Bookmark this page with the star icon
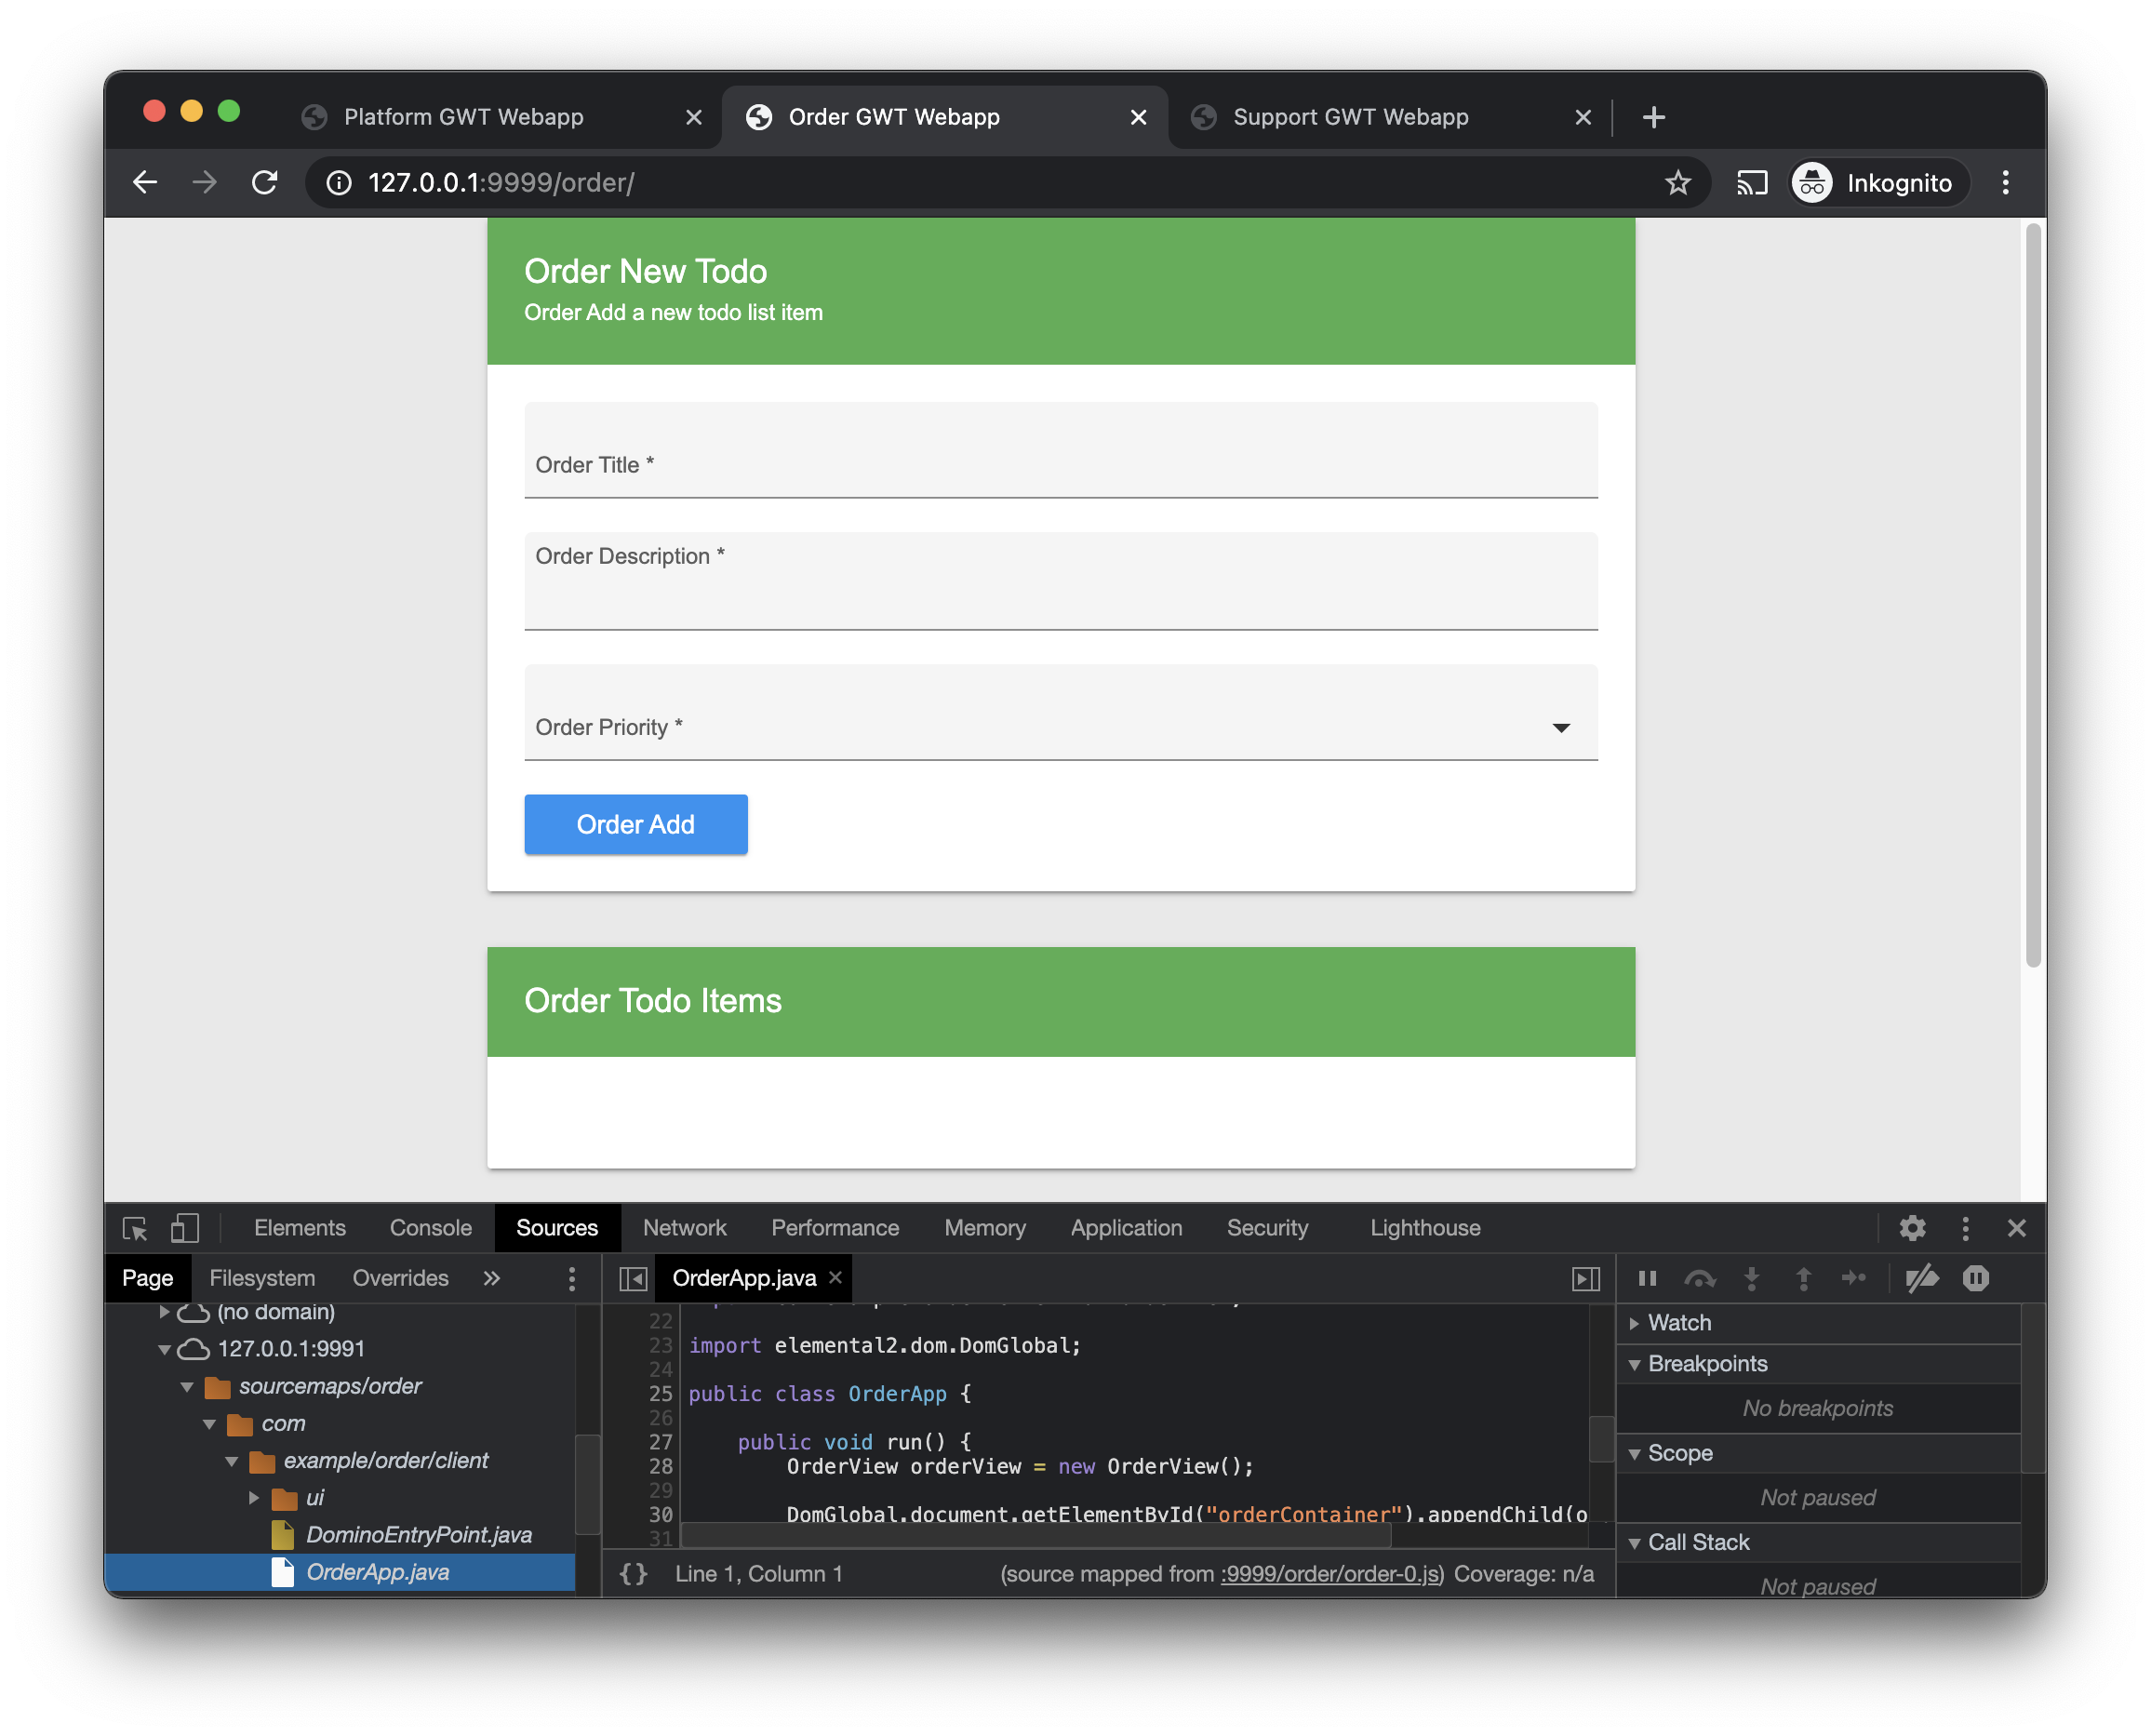This screenshot has height=1736, width=2151. (1678, 182)
